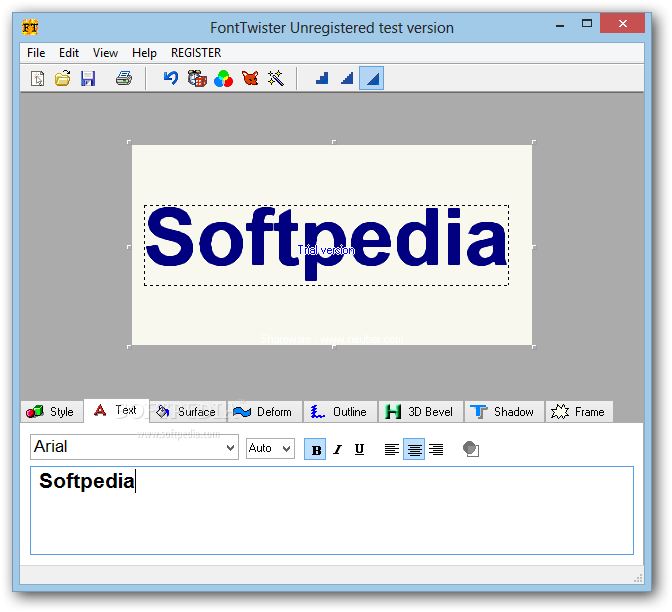Switch to the Frame tab
The width and height of the screenshot is (672, 612).
pos(579,412)
